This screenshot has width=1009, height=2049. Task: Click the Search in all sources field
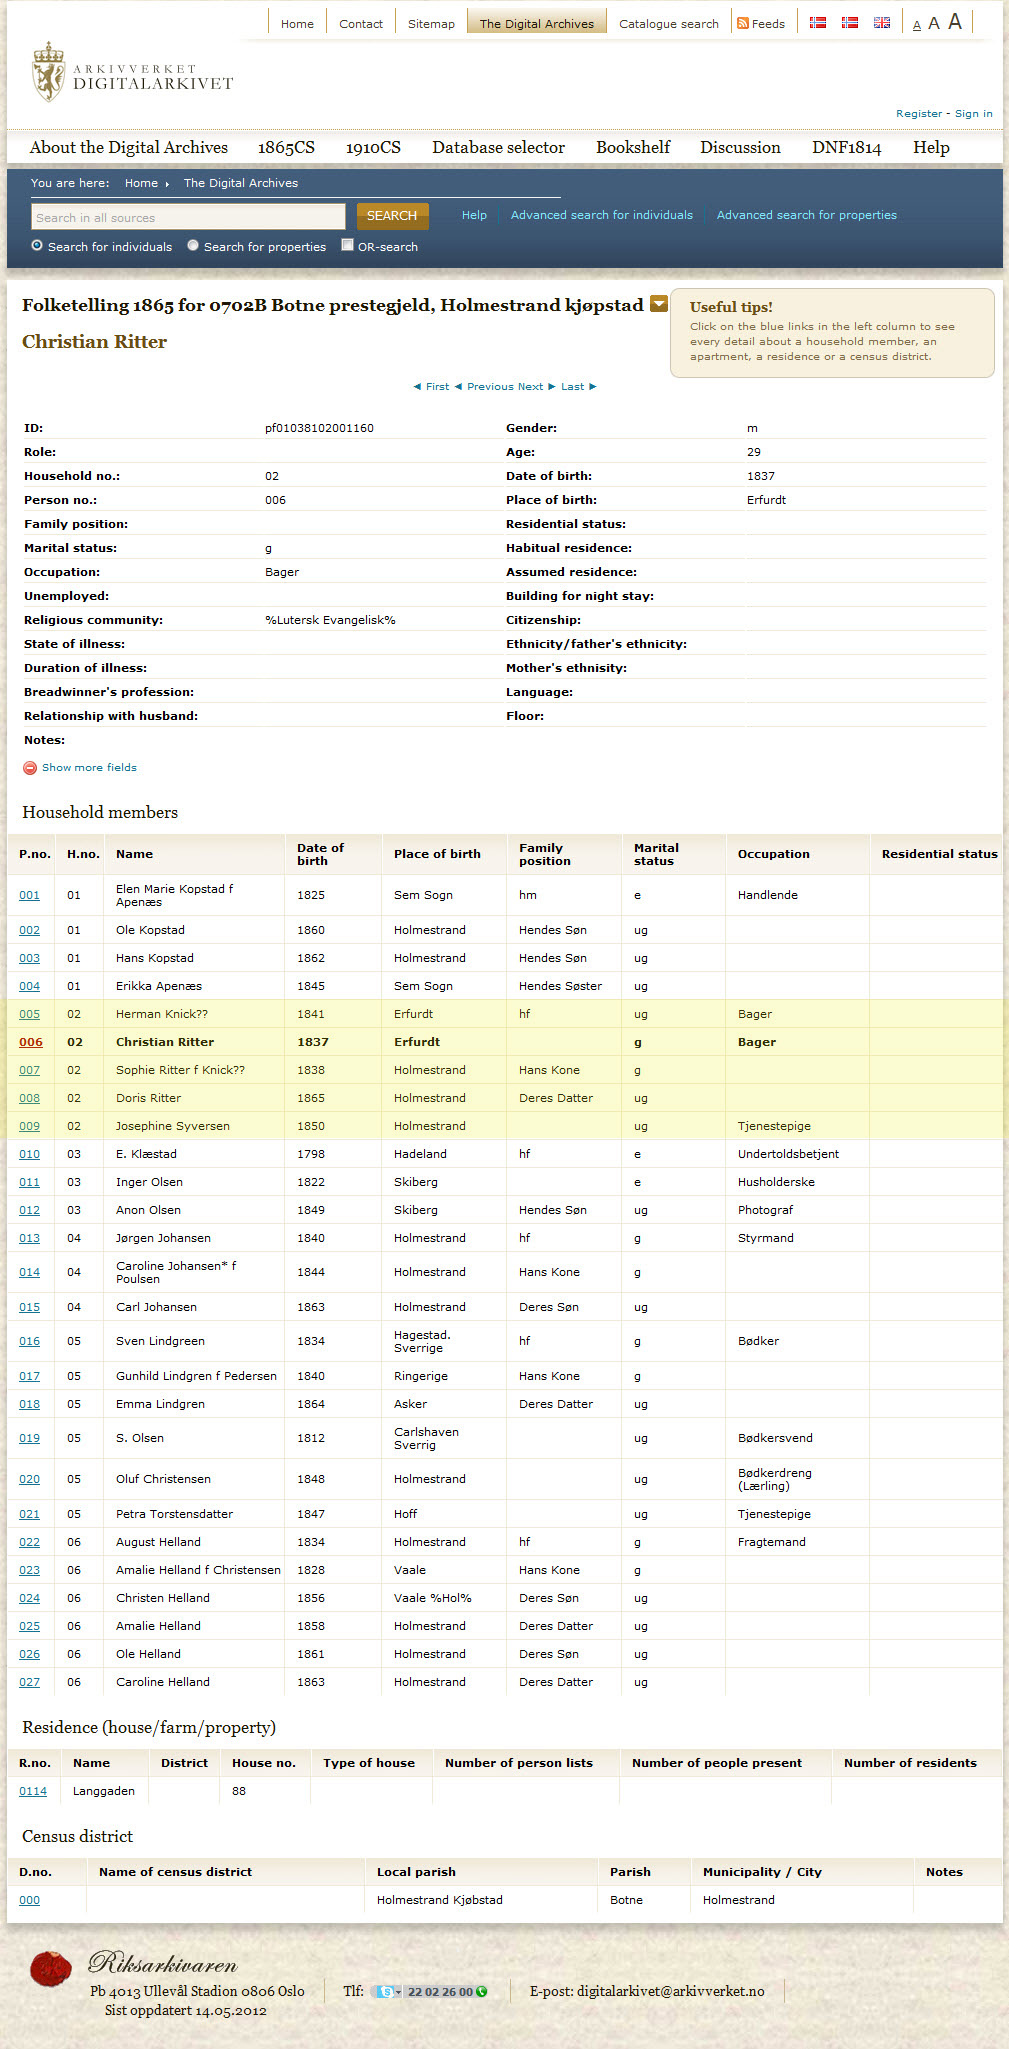(x=188, y=217)
